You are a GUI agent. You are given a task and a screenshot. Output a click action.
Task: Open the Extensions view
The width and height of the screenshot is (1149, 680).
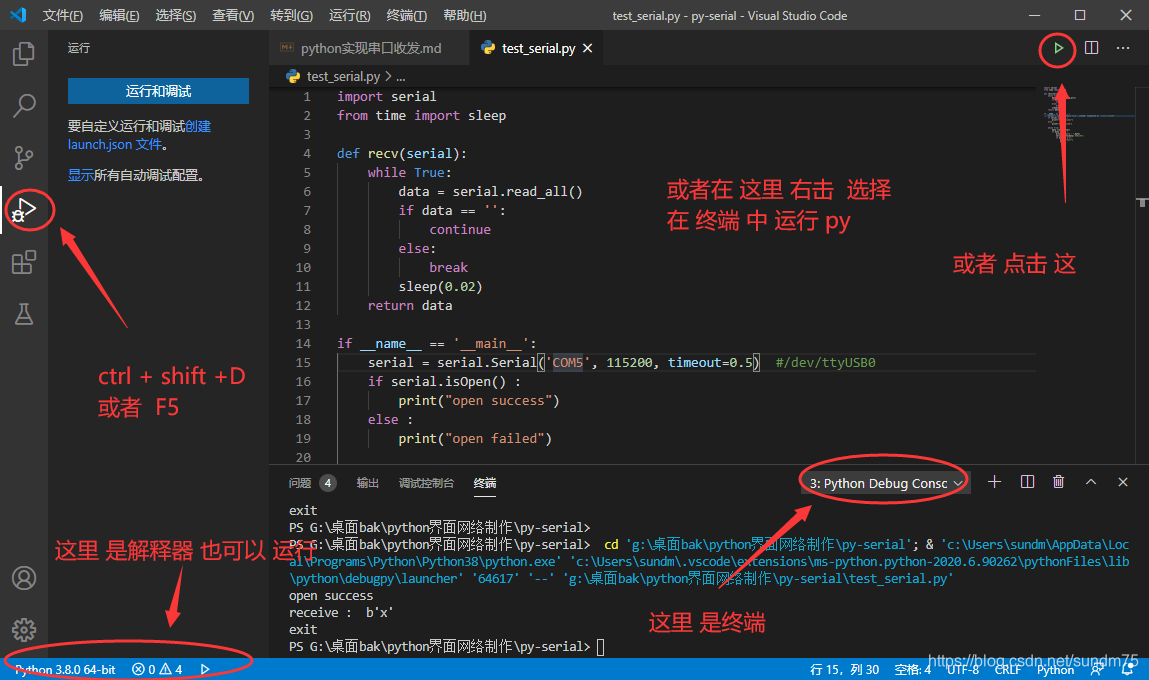[23, 262]
